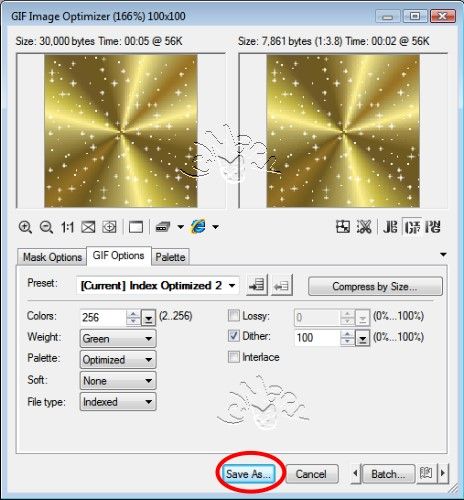
Task: Preview in Internet Explorer browser icon
Action: 198,227
